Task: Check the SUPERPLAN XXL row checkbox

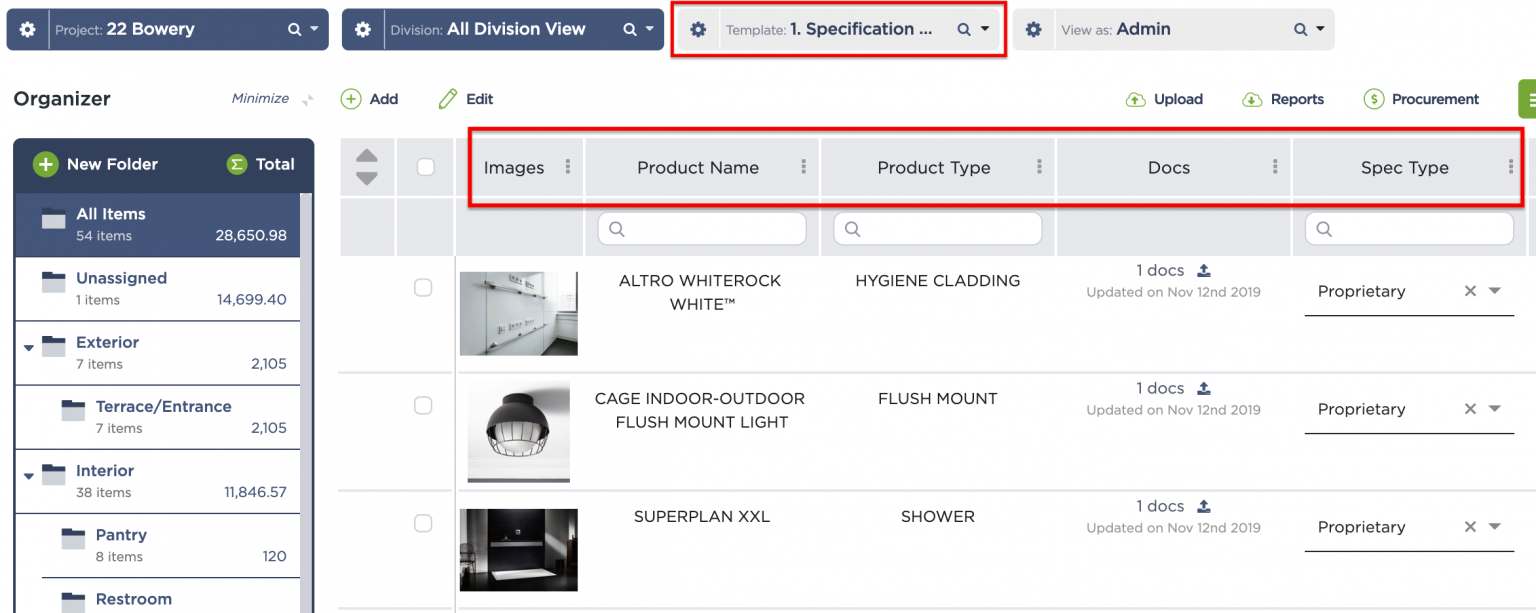Action: (423, 523)
